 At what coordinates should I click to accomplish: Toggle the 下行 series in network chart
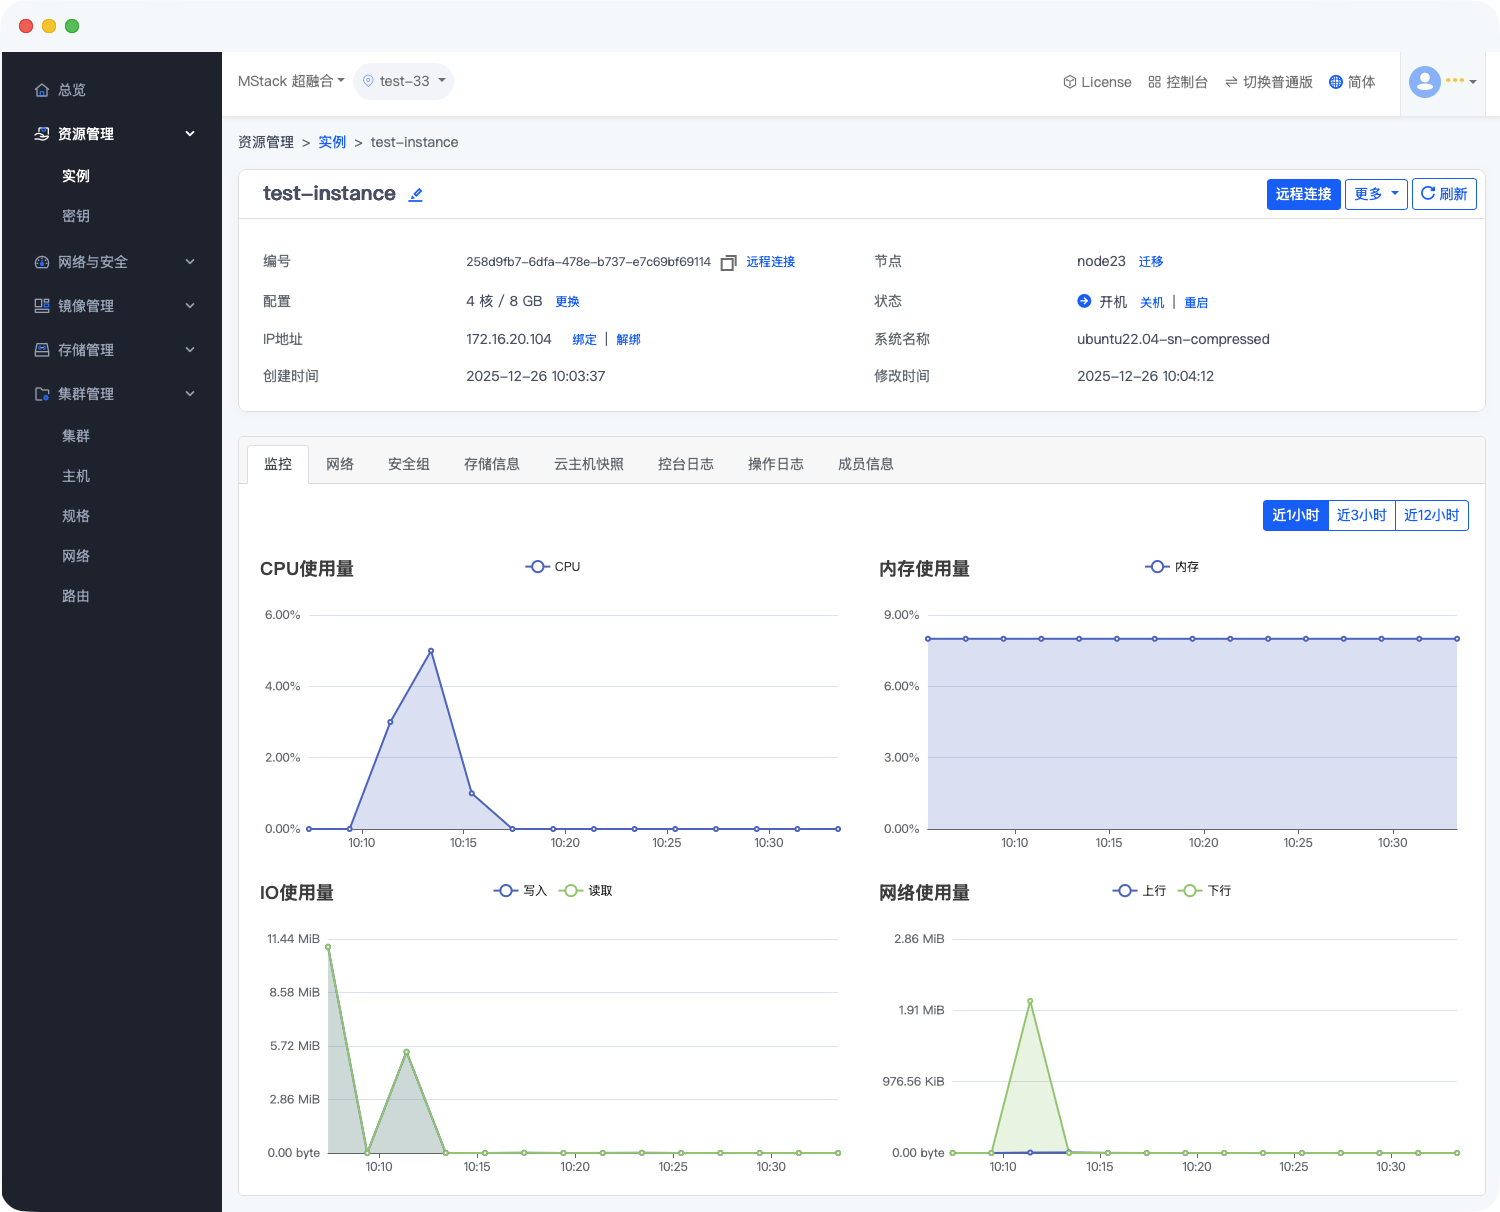pyautogui.click(x=1205, y=891)
